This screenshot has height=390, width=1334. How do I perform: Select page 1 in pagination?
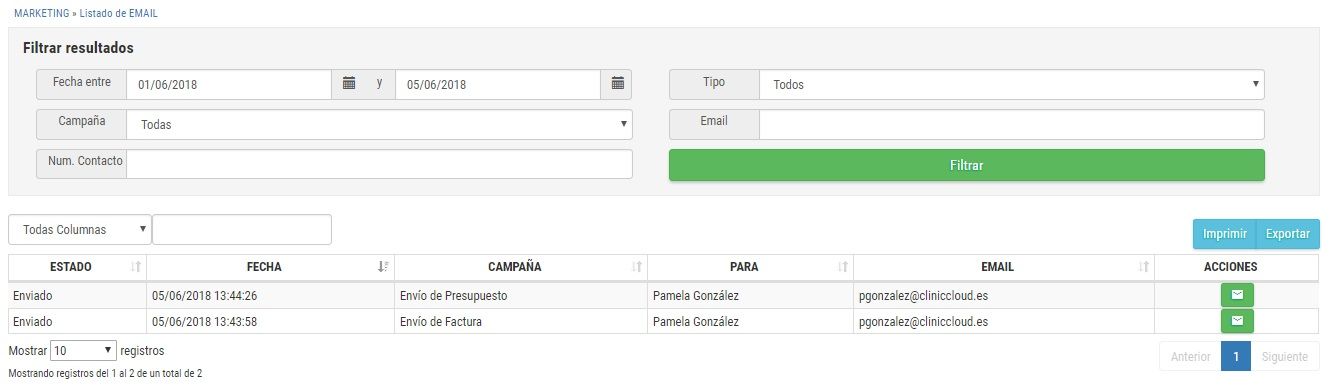tap(1236, 356)
